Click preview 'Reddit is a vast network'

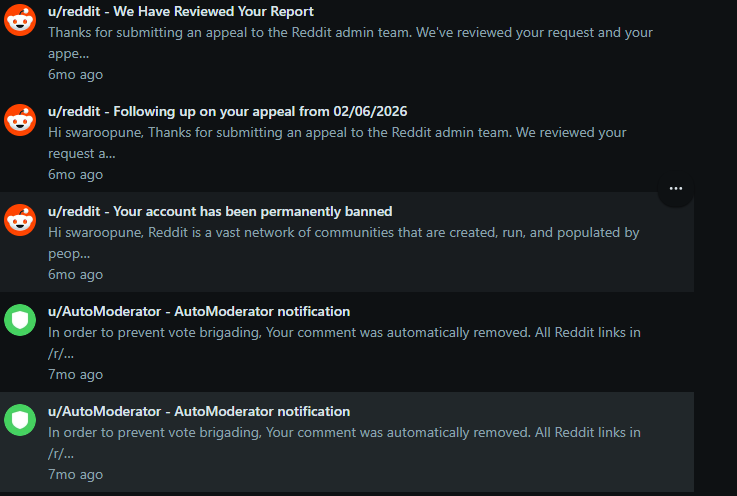tap(344, 243)
